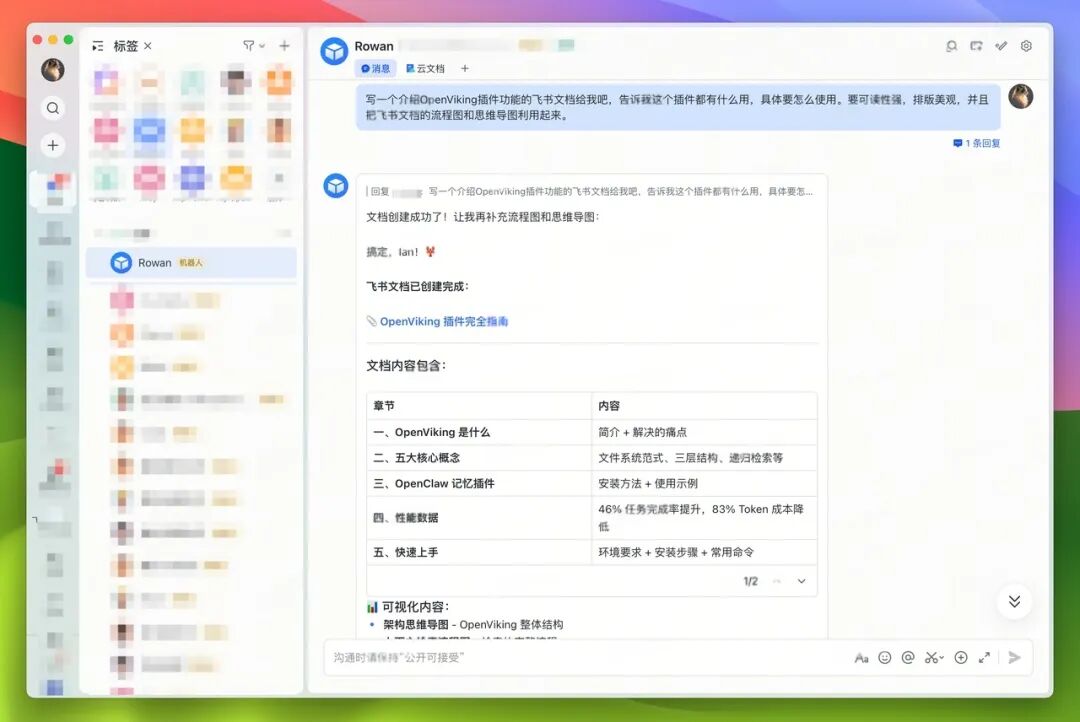Open the filter dropdown in 标签 panel

click(x=253, y=46)
